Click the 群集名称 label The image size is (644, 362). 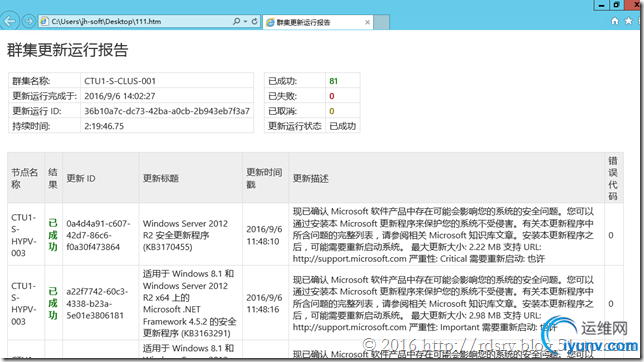(x=31, y=81)
